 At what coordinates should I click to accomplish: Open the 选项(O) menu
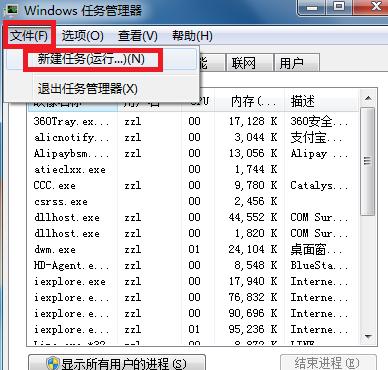[x=82, y=35]
